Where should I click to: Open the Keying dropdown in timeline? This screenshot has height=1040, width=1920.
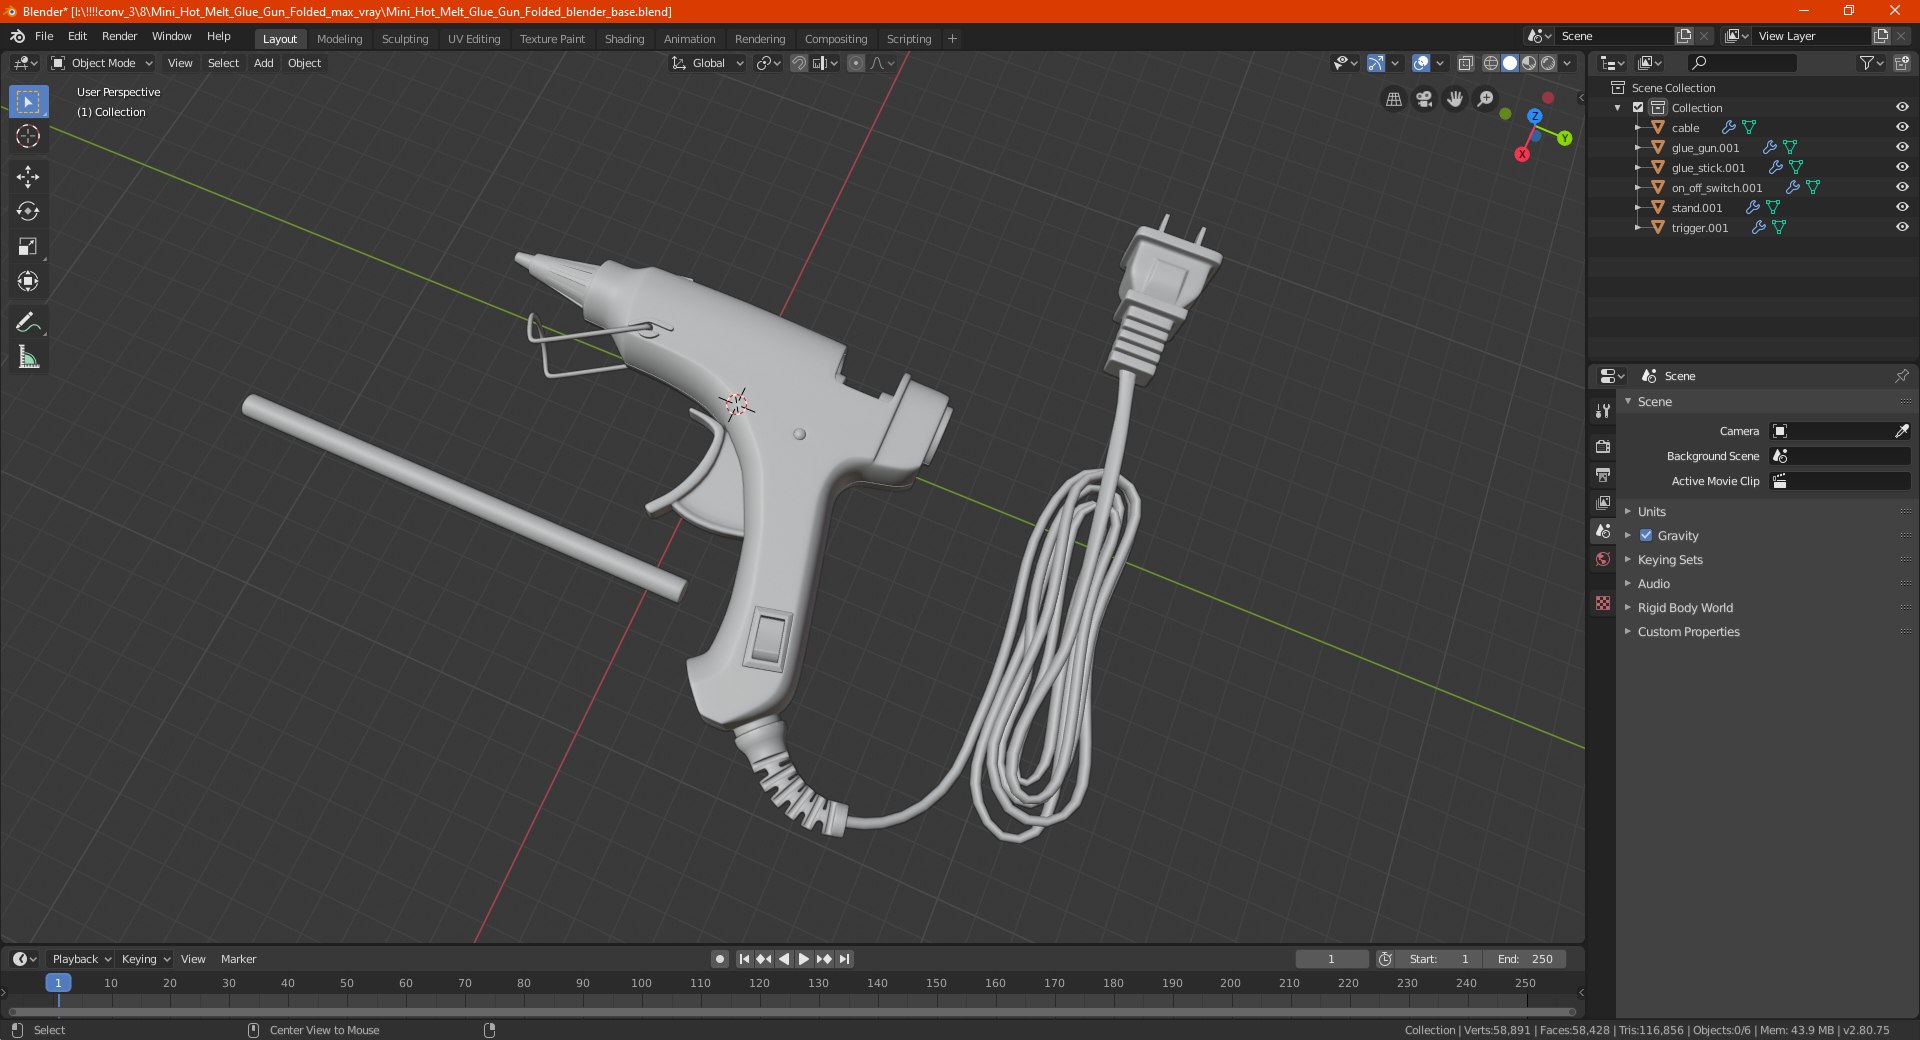[145, 959]
